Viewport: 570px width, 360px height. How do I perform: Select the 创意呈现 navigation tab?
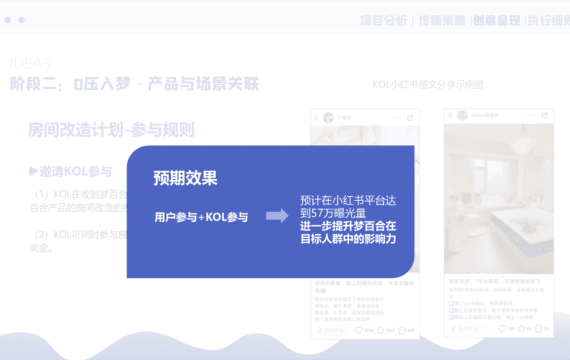[x=497, y=21]
